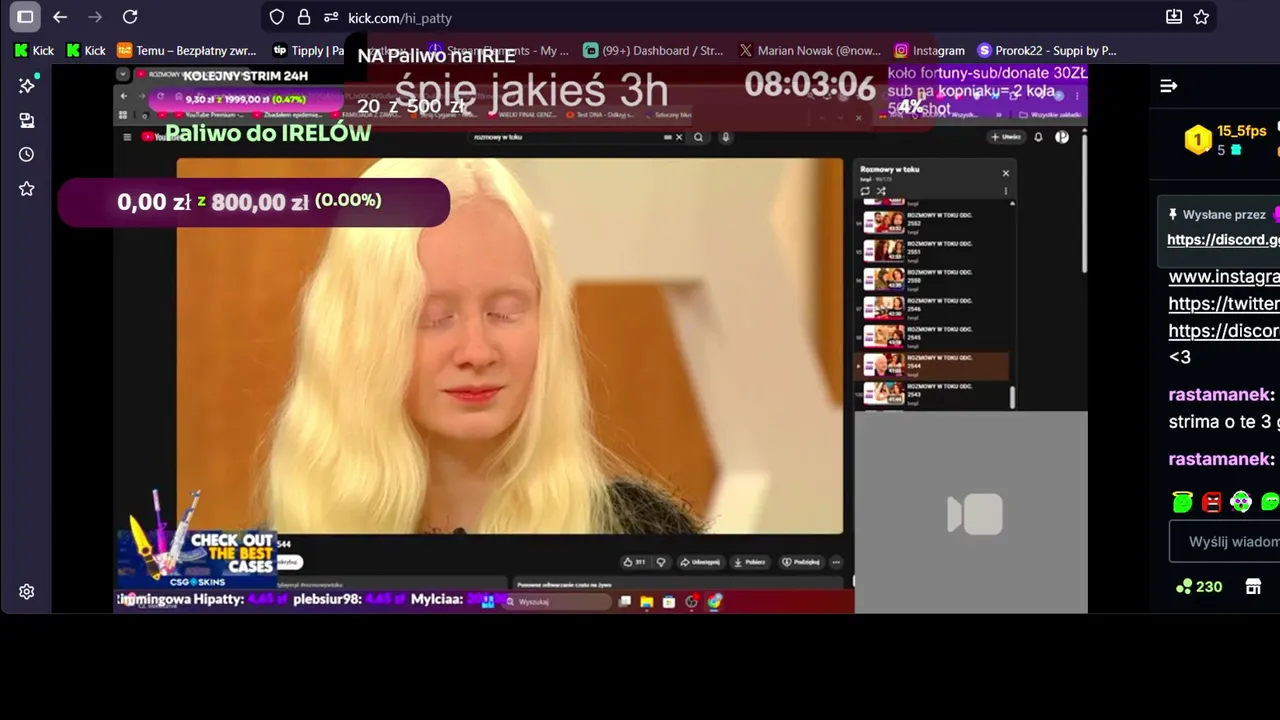Open YouTube notifications bell

(1038, 137)
